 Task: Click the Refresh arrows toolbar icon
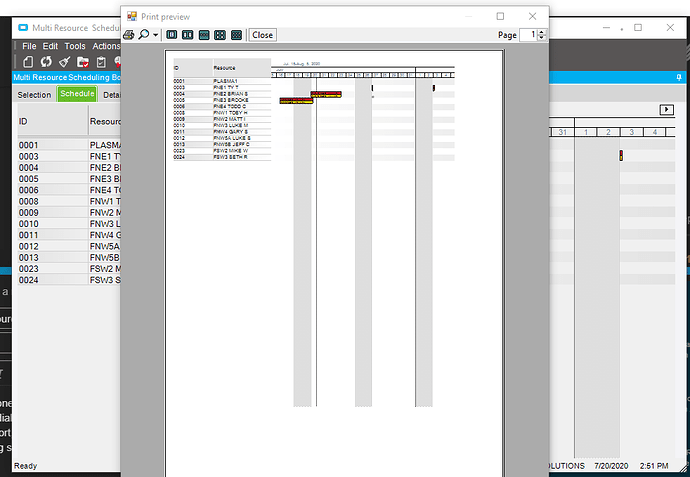pyautogui.click(x=46, y=62)
